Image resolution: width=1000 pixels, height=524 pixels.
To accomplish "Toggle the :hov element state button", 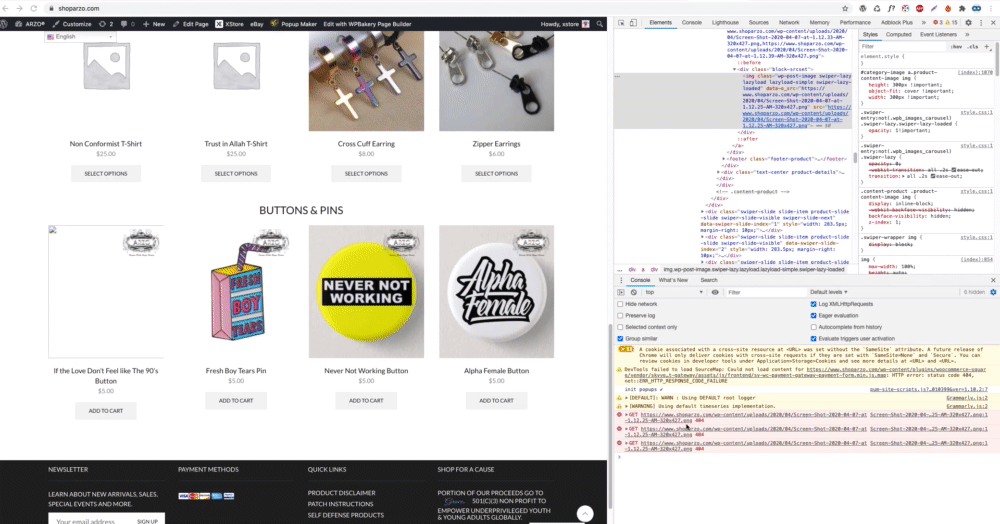I will click(957, 47).
